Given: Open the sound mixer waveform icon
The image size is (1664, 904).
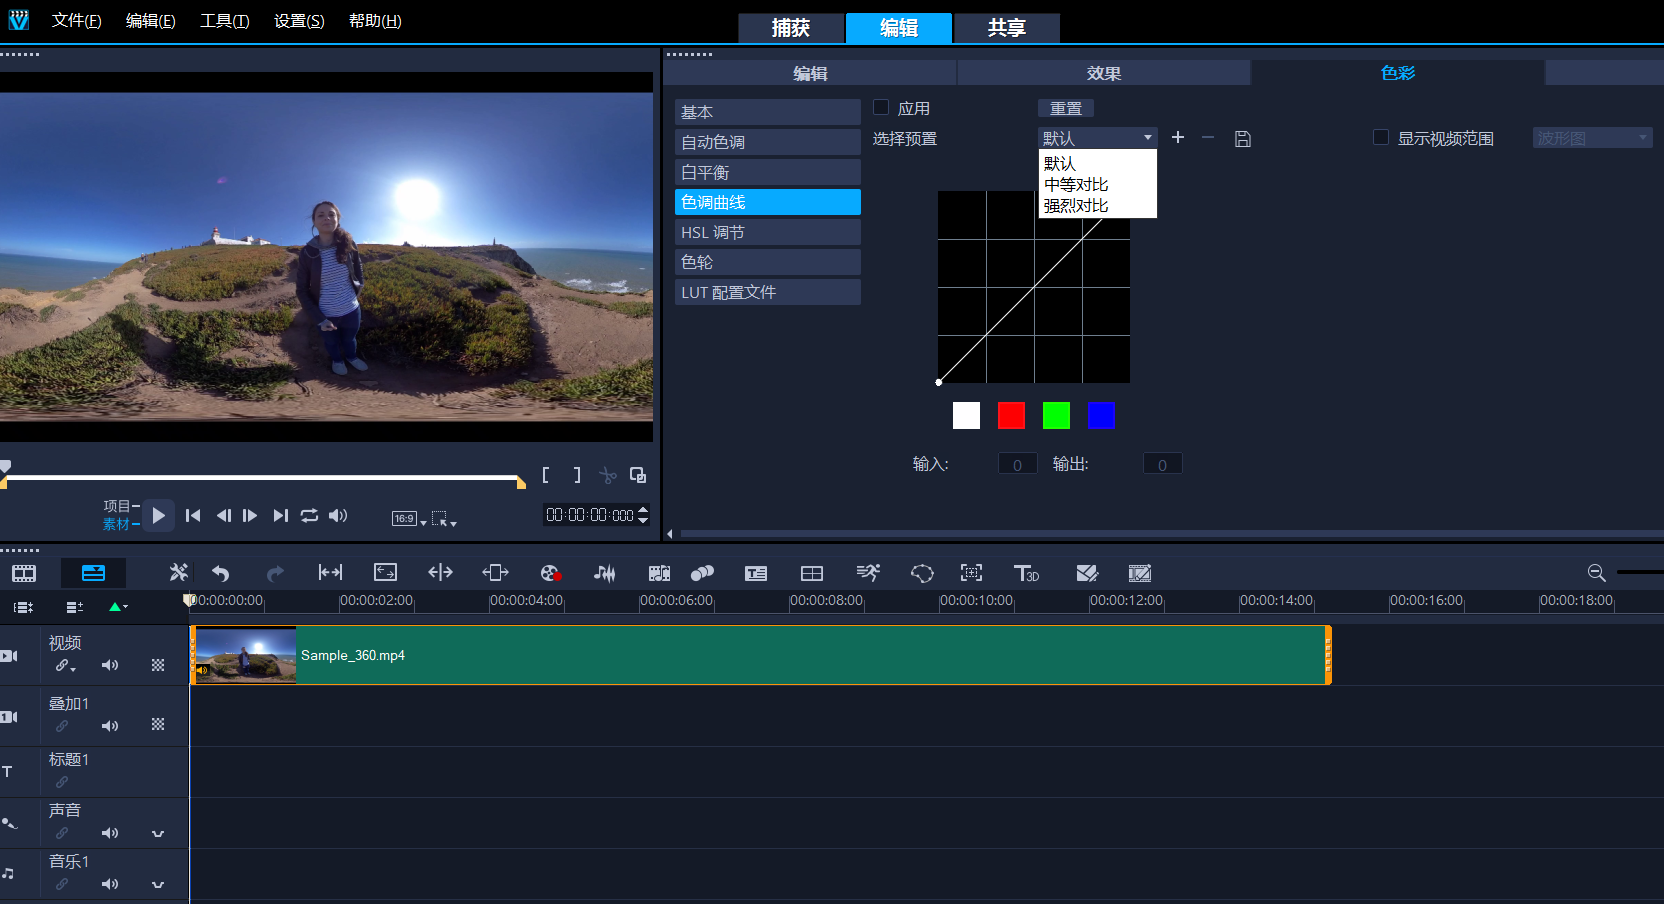Looking at the screenshot, I should (604, 573).
